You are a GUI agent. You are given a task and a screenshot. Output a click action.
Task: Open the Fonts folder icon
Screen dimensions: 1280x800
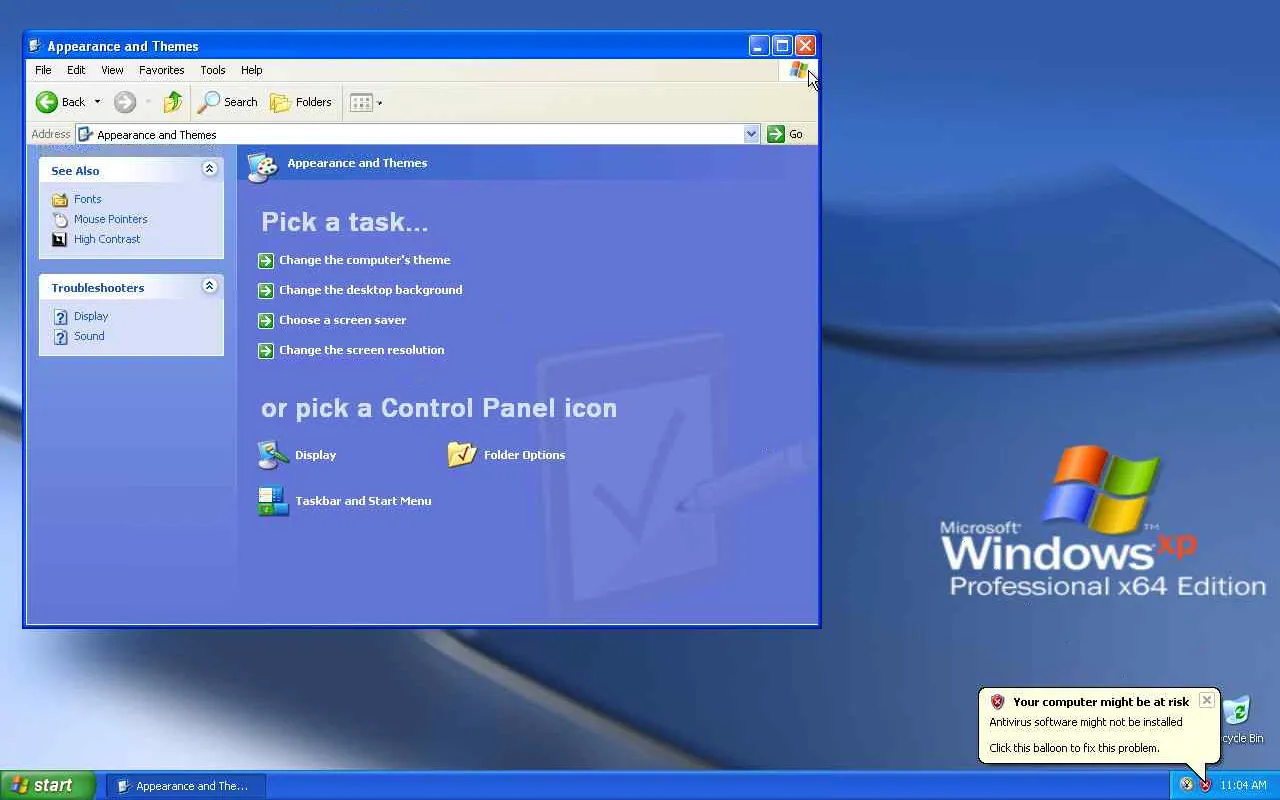tap(60, 199)
